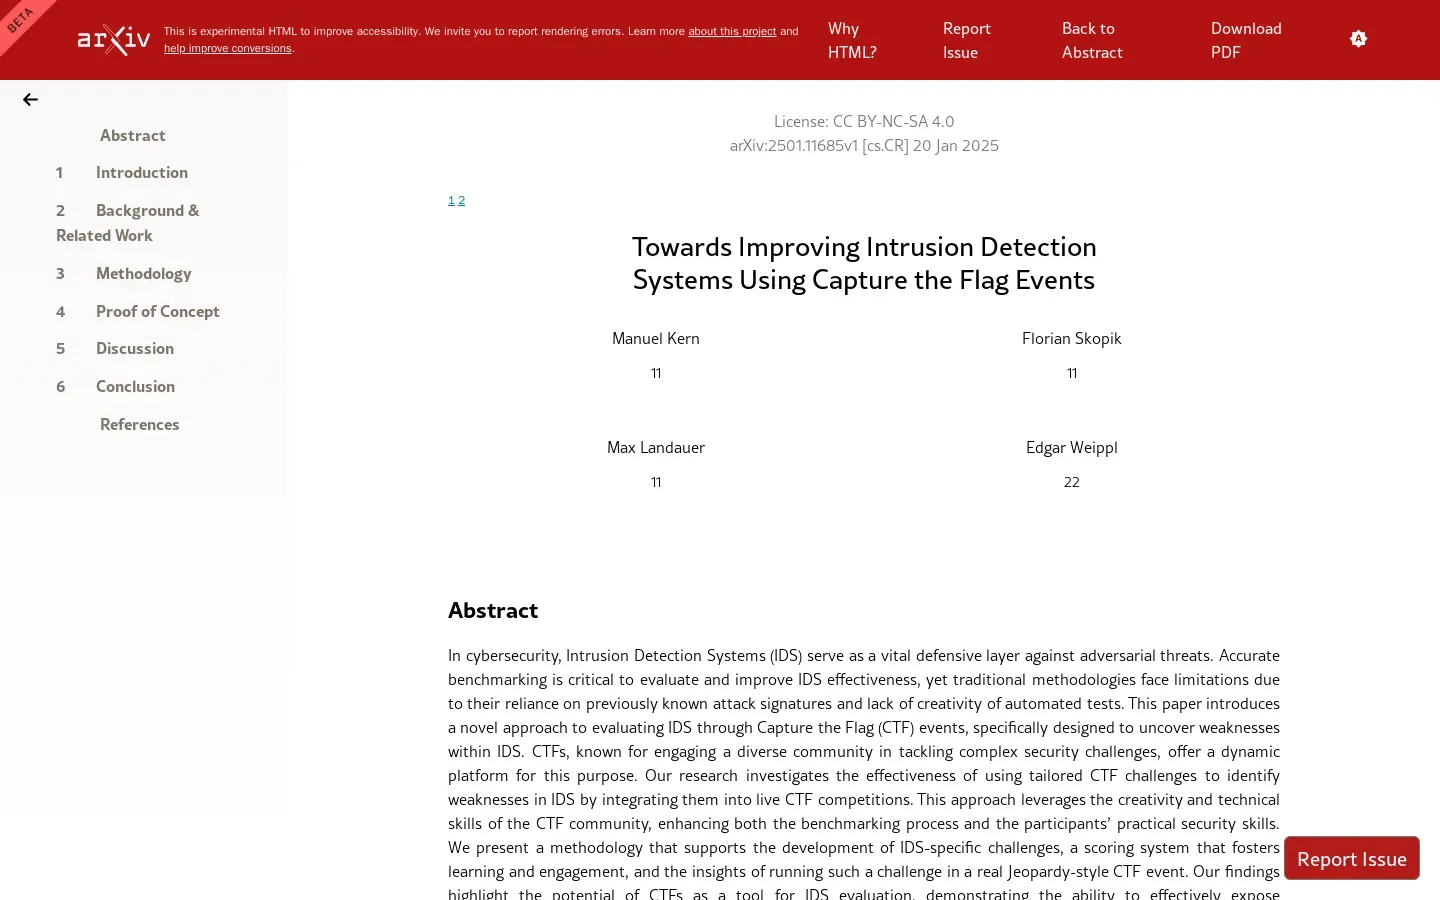Jump to Abstract in table of contents
Image resolution: width=1440 pixels, height=900 pixels.
point(132,136)
